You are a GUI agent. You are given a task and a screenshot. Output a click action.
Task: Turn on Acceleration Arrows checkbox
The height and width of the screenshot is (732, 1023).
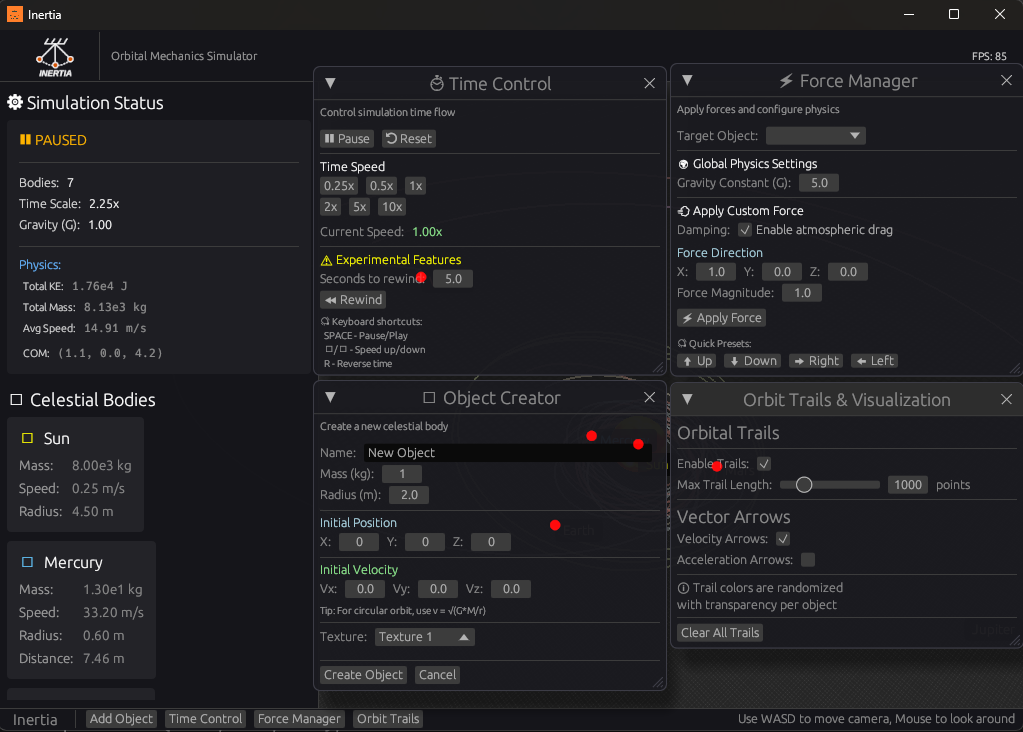[808, 560]
